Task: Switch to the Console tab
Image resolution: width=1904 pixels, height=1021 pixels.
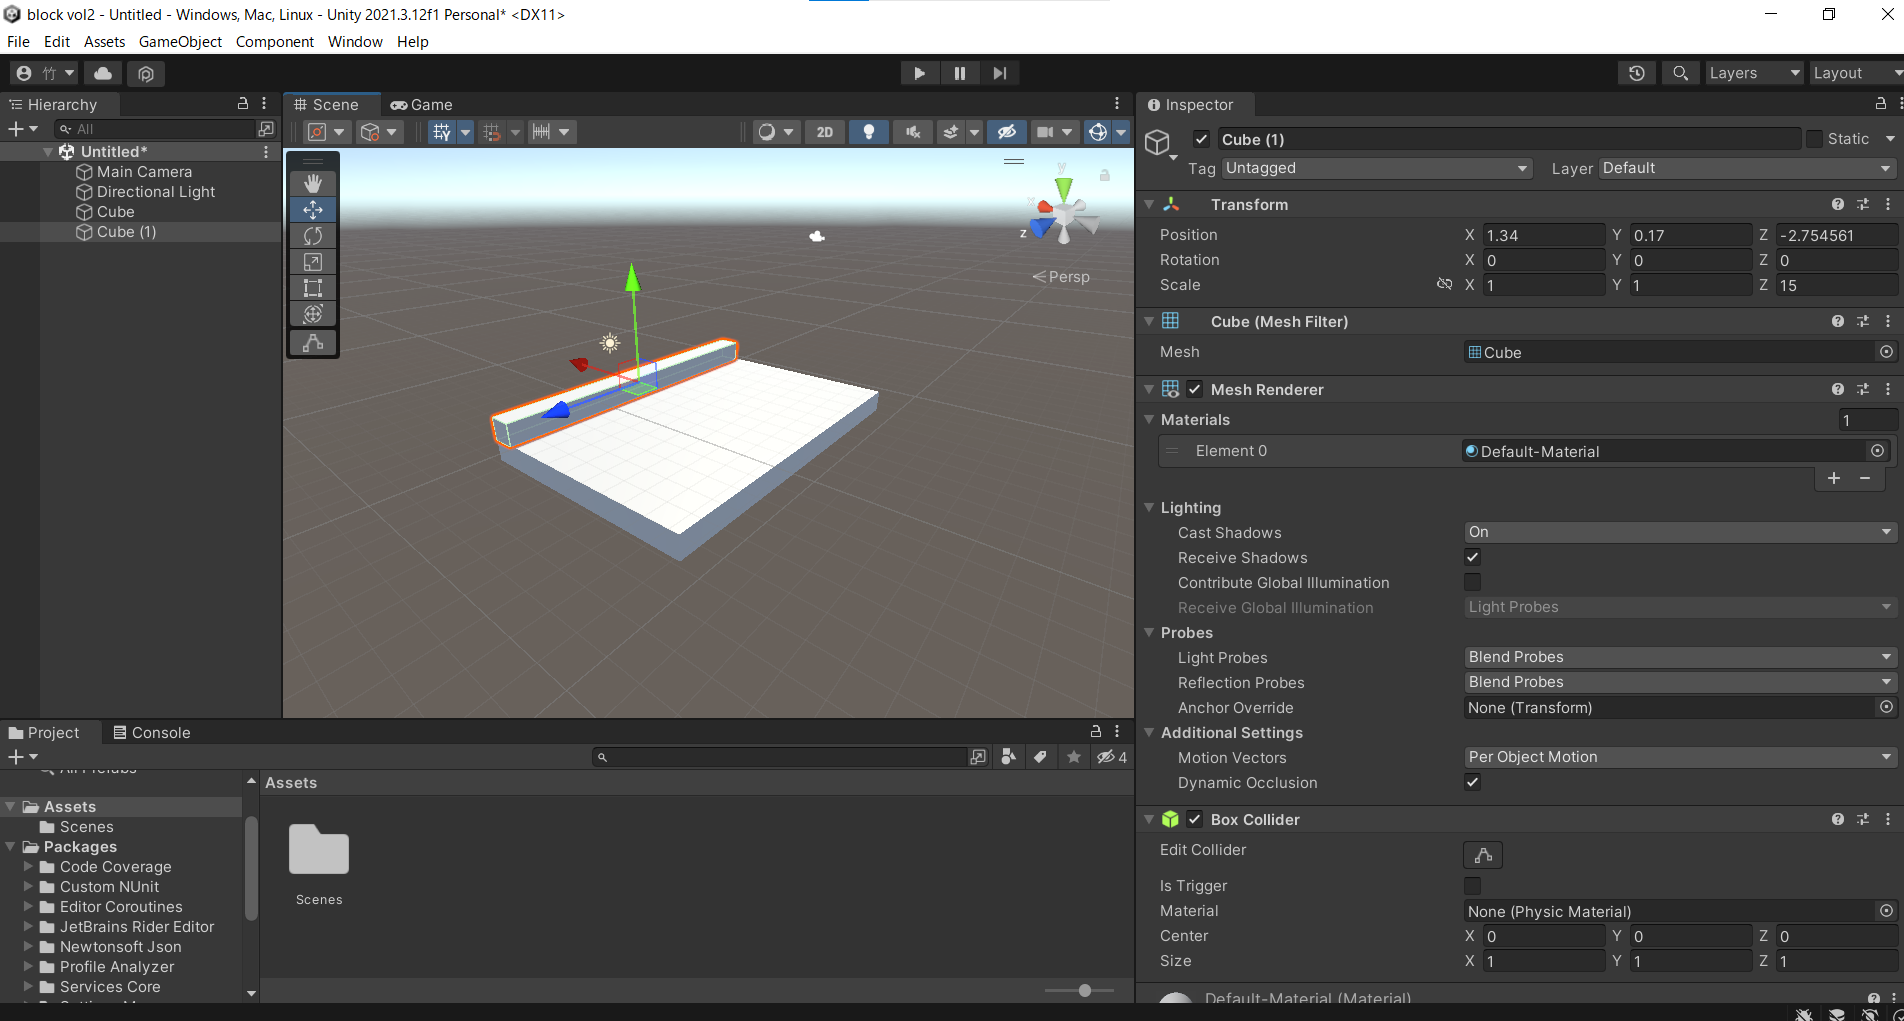Action: [x=151, y=732]
